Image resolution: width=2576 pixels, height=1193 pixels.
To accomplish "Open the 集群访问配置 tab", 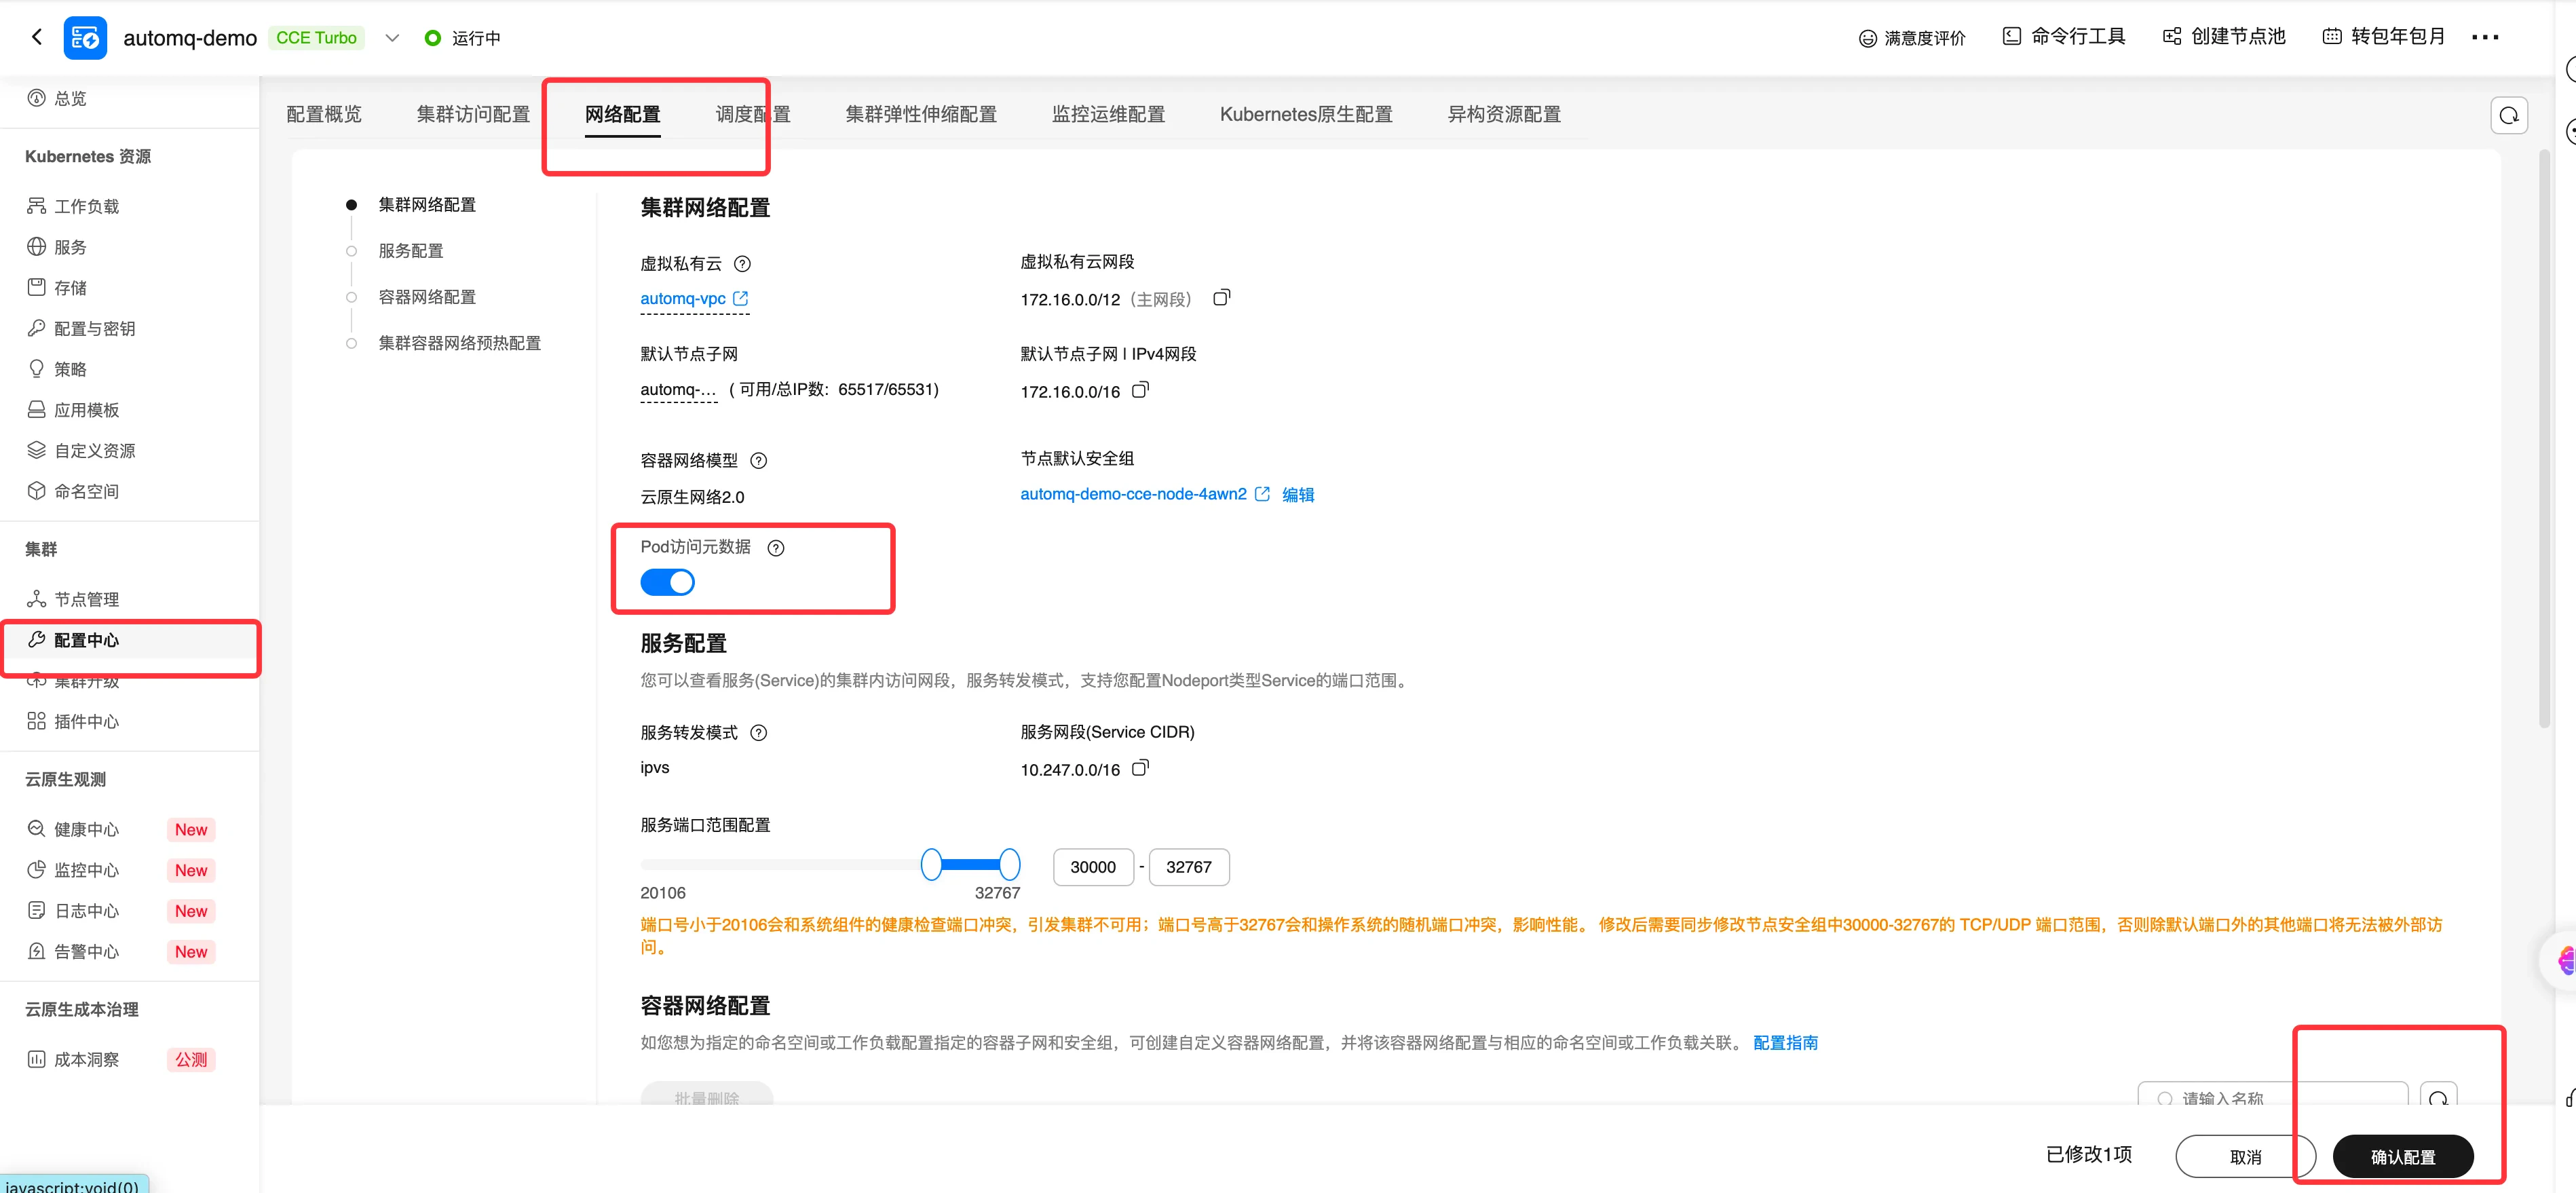I will 473,115.
